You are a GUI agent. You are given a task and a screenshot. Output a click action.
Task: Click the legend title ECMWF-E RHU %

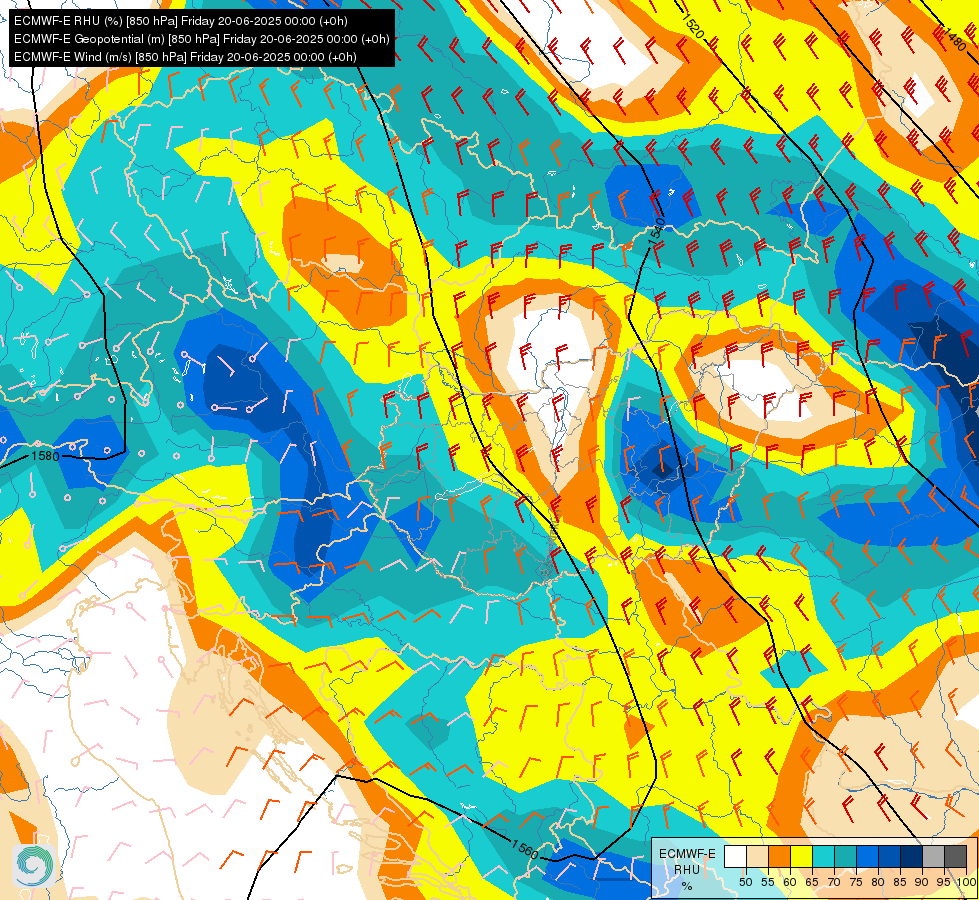[x=687, y=869]
